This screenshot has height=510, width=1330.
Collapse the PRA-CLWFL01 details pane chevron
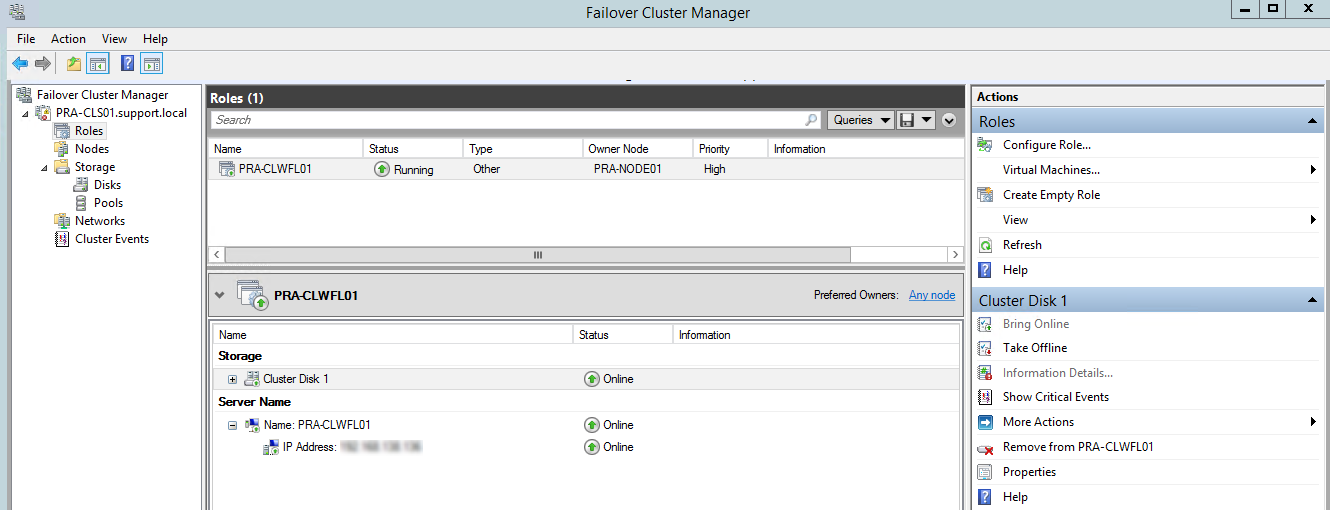point(220,296)
